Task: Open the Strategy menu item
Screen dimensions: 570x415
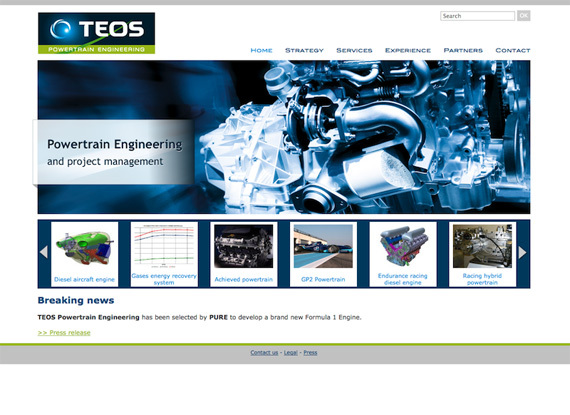Action: tap(304, 50)
